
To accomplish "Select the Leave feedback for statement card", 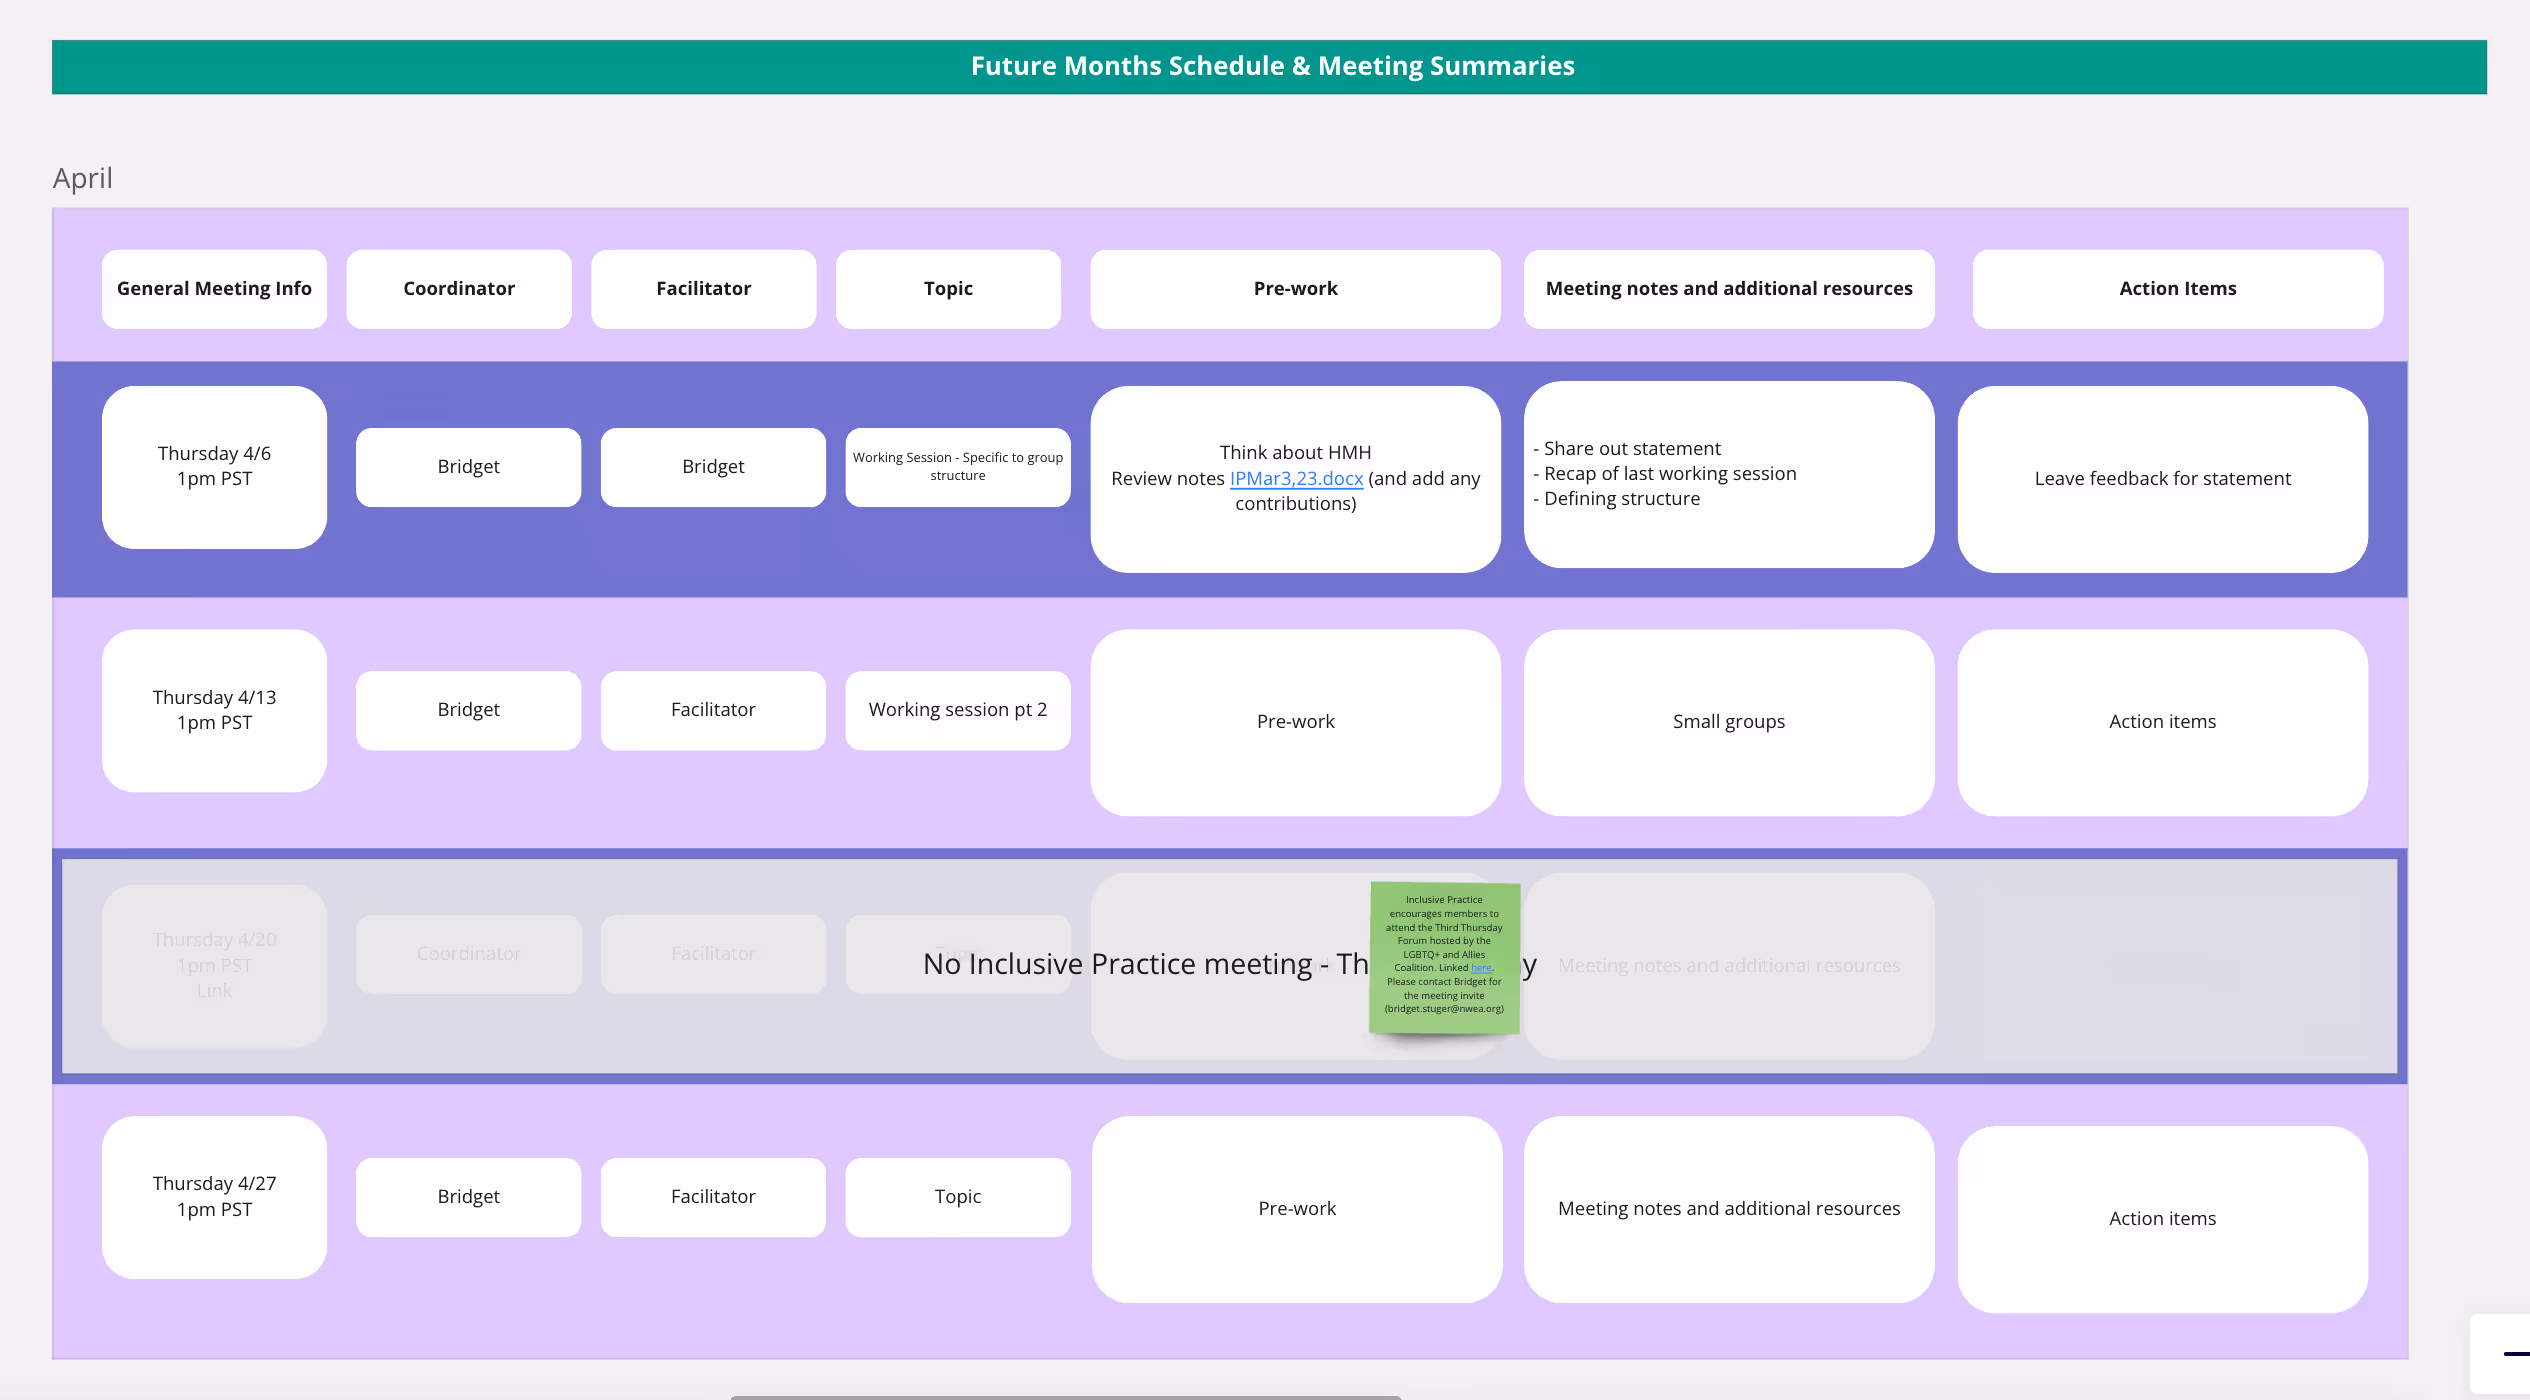I will (2162, 479).
